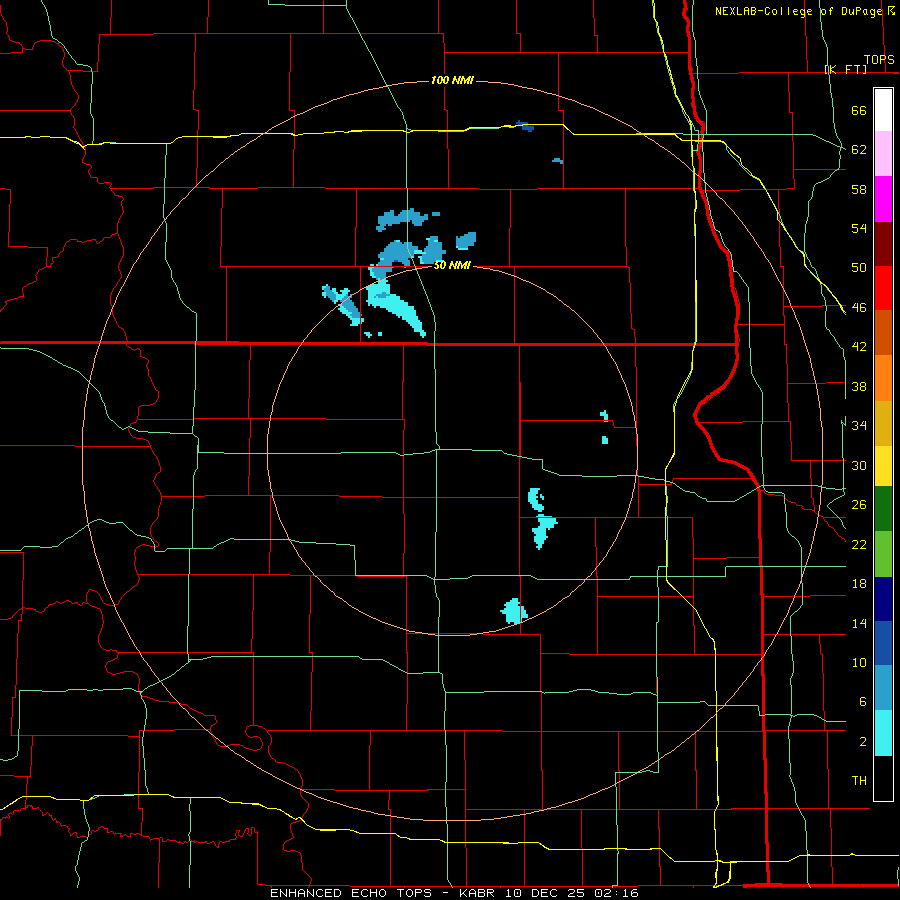The height and width of the screenshot is (900, 900).
Task: Click the 50 NMI range ring label
Action: pyautogui.click(x=452, y=265)
